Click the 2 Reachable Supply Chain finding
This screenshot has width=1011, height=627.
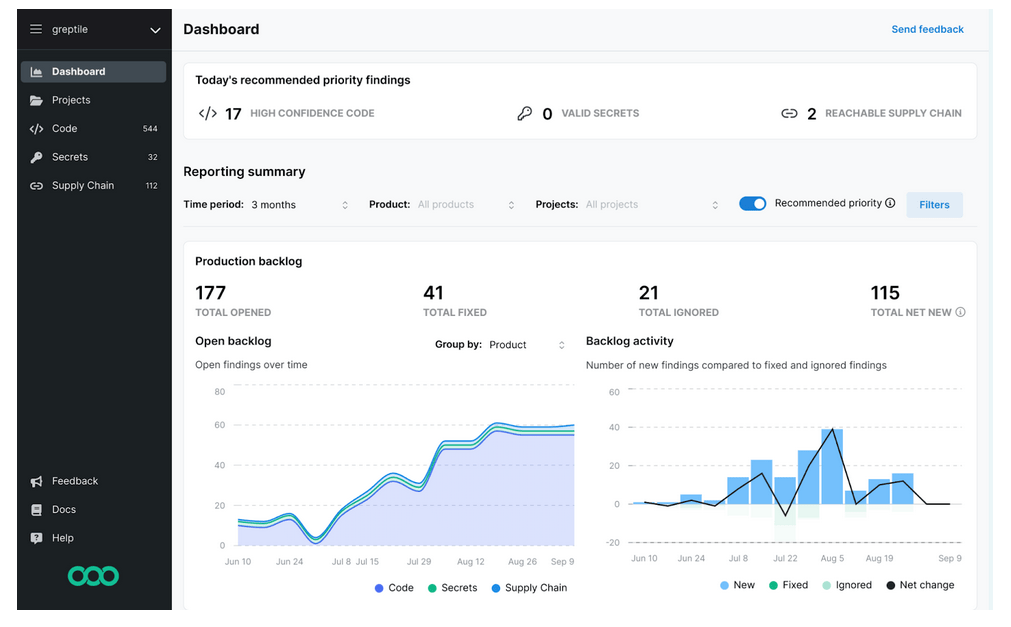871,114
